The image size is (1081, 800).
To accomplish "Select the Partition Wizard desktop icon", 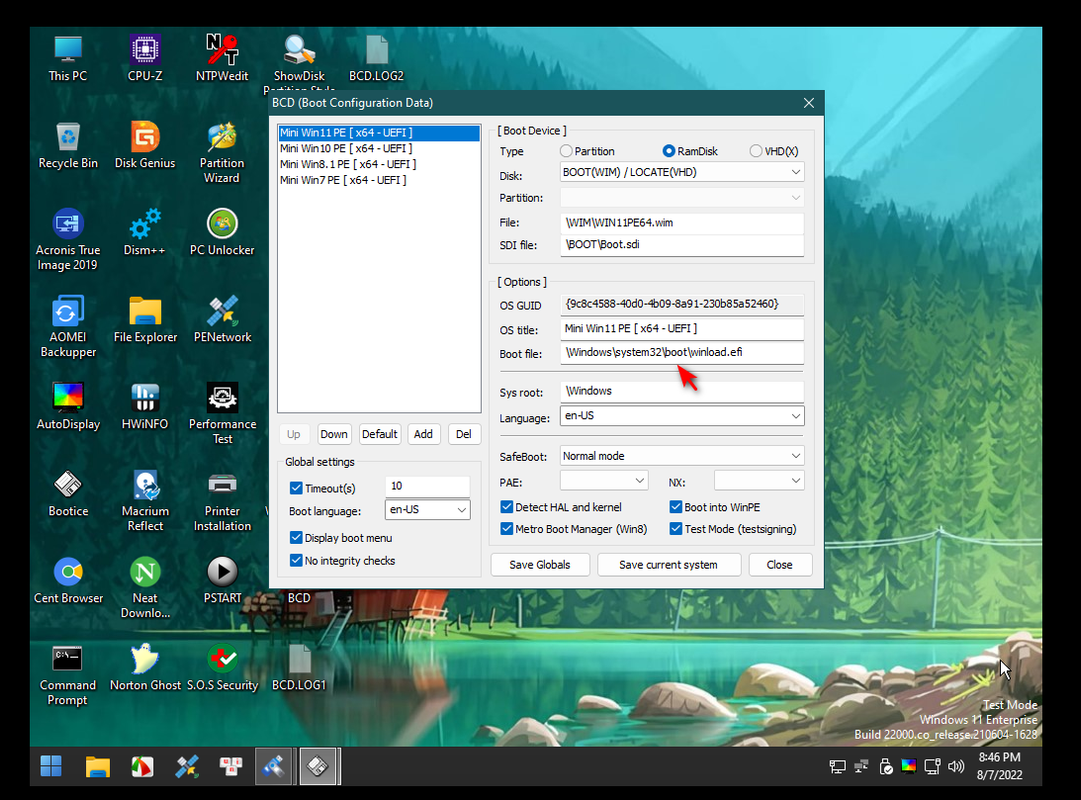I will [222, 152].
